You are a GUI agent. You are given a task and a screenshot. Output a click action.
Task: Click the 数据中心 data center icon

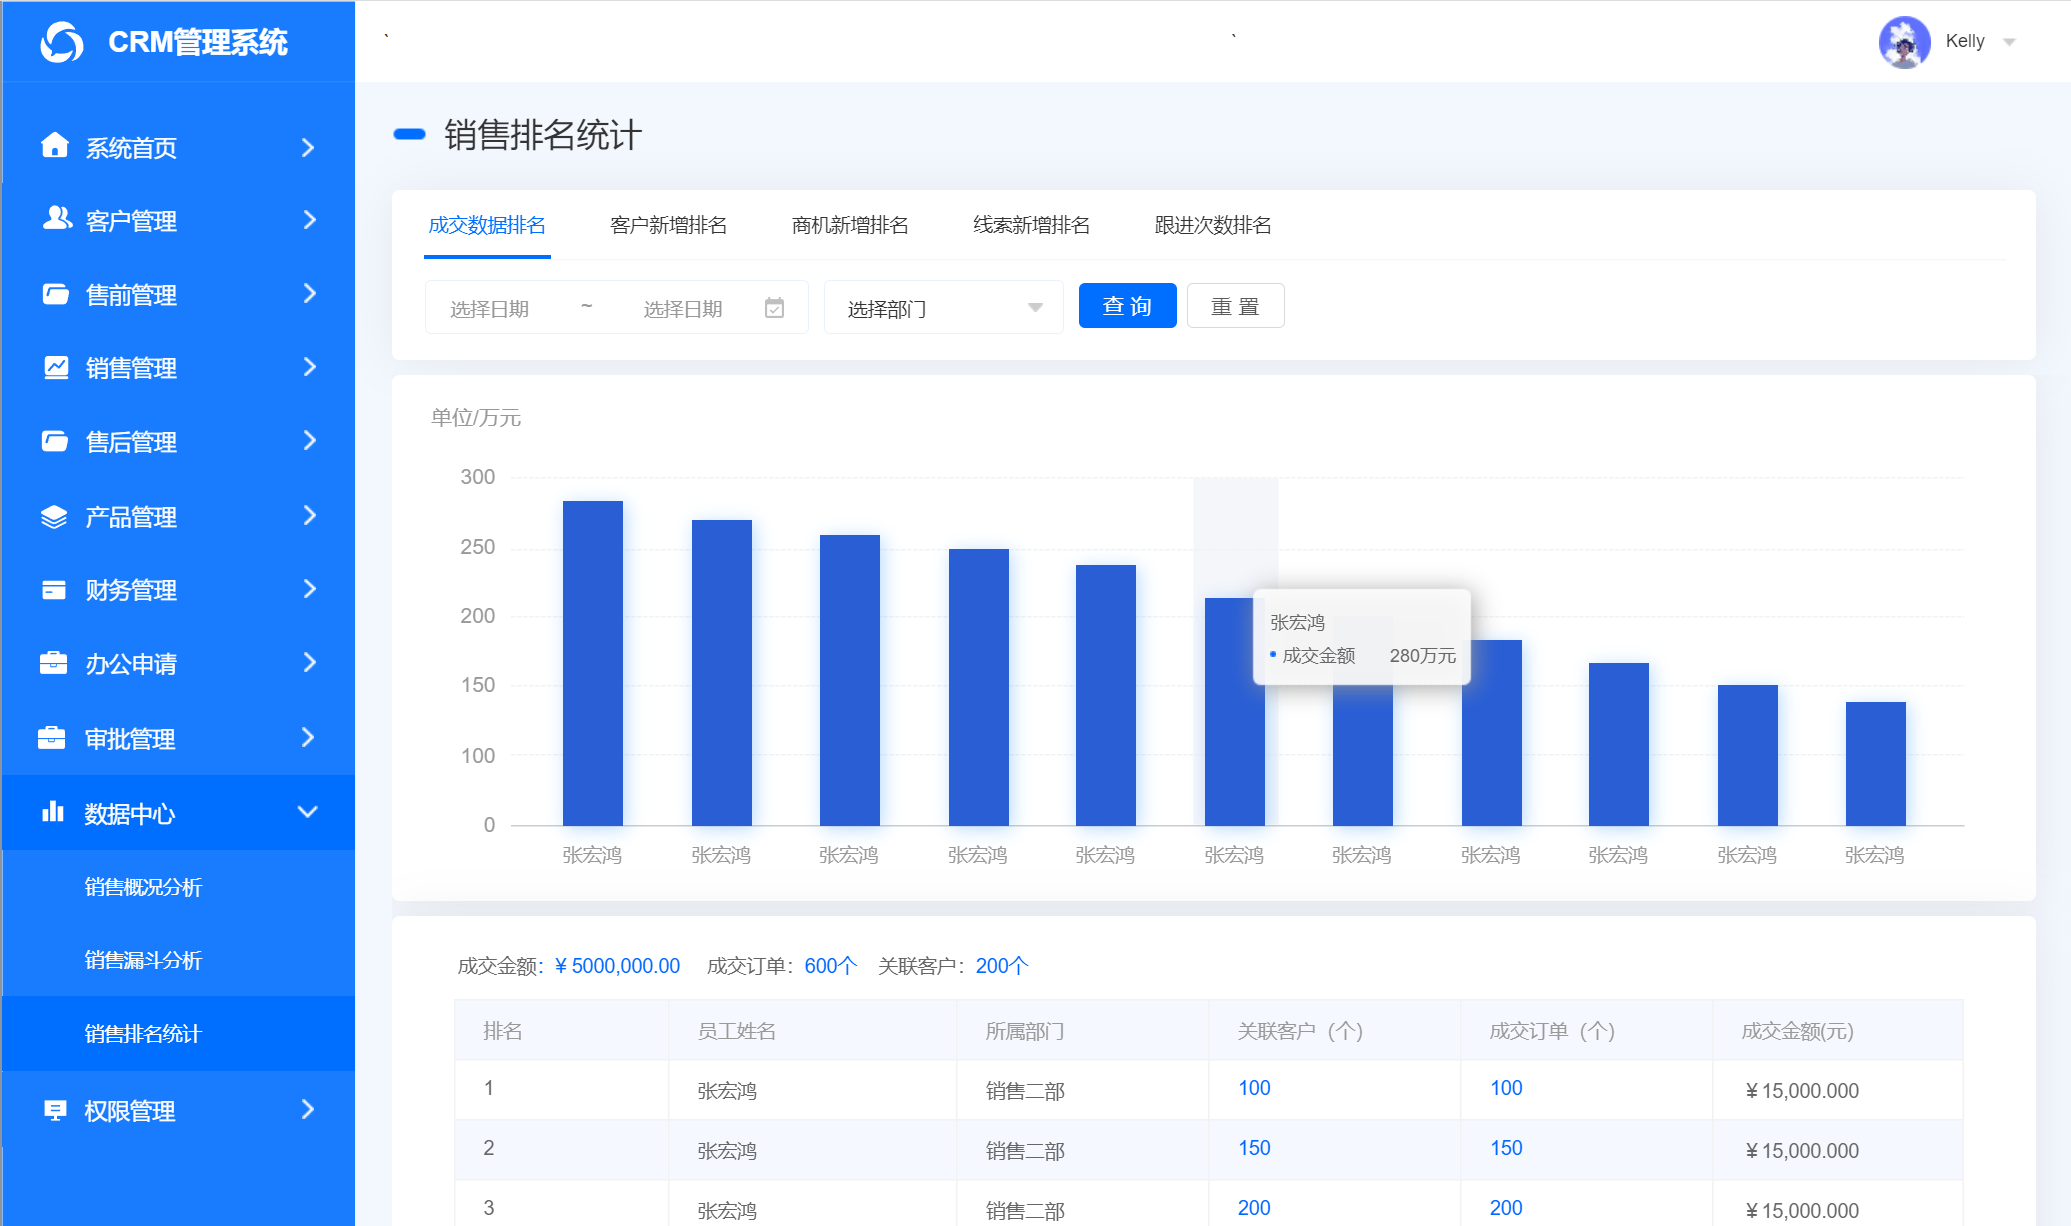pos(55,812)
